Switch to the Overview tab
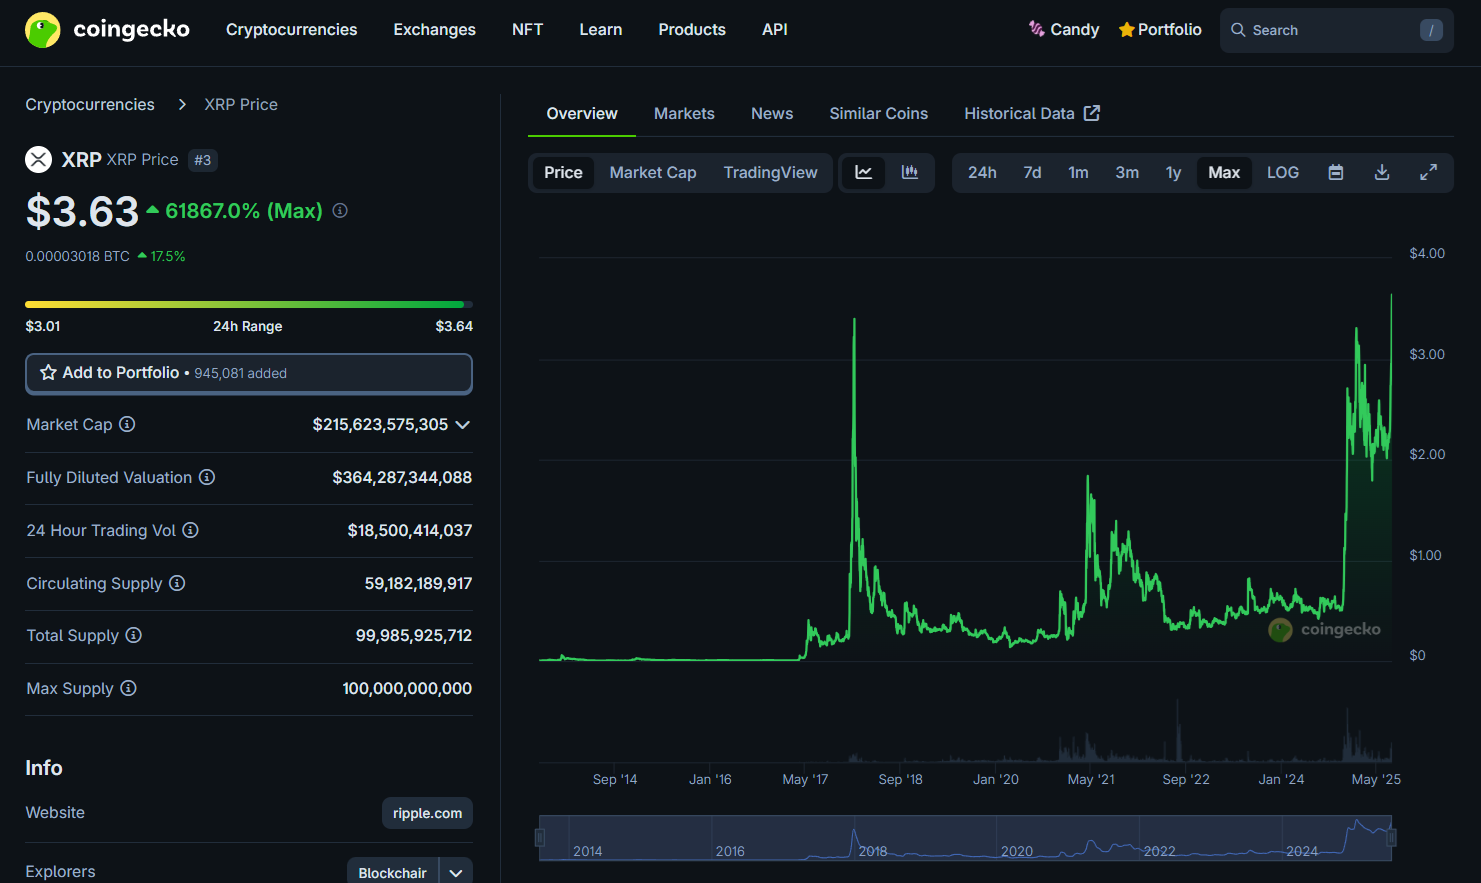 coord(582,113)
